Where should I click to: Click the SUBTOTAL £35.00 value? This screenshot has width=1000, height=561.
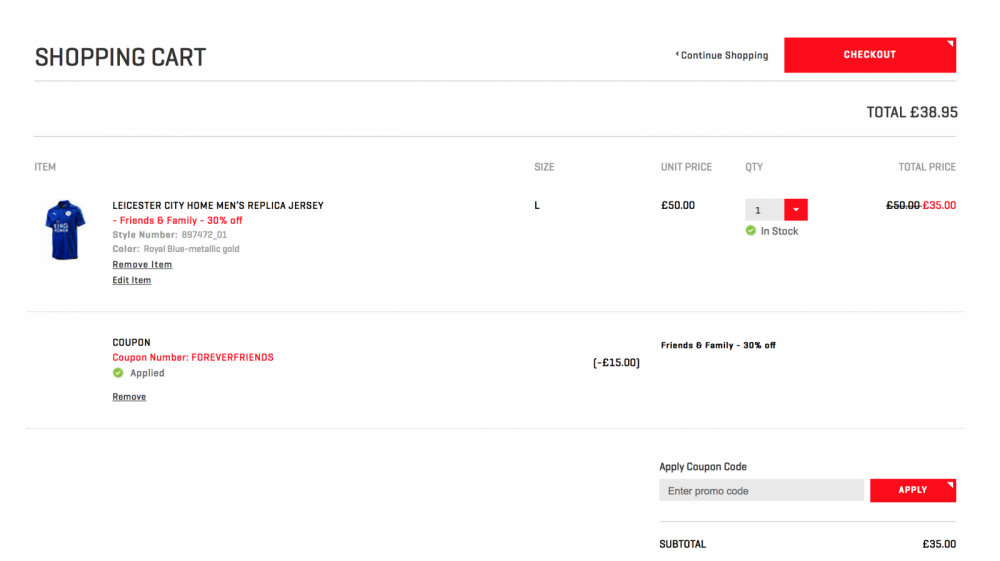(x=939, y=544)
